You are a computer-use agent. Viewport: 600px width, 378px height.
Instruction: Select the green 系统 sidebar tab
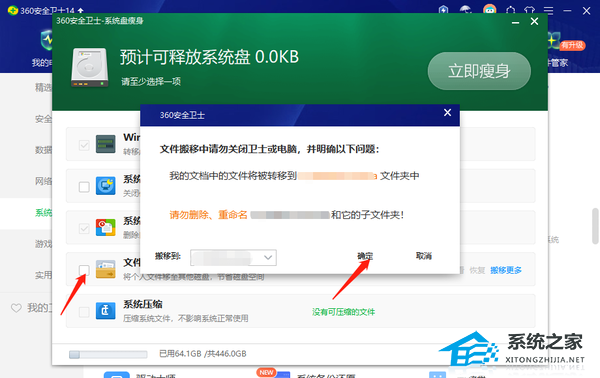(x=43, y=212)
